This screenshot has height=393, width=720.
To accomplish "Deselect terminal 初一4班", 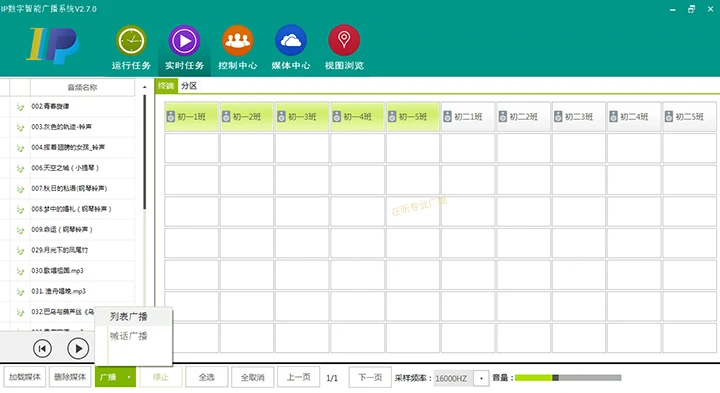I will coord(357,117).
